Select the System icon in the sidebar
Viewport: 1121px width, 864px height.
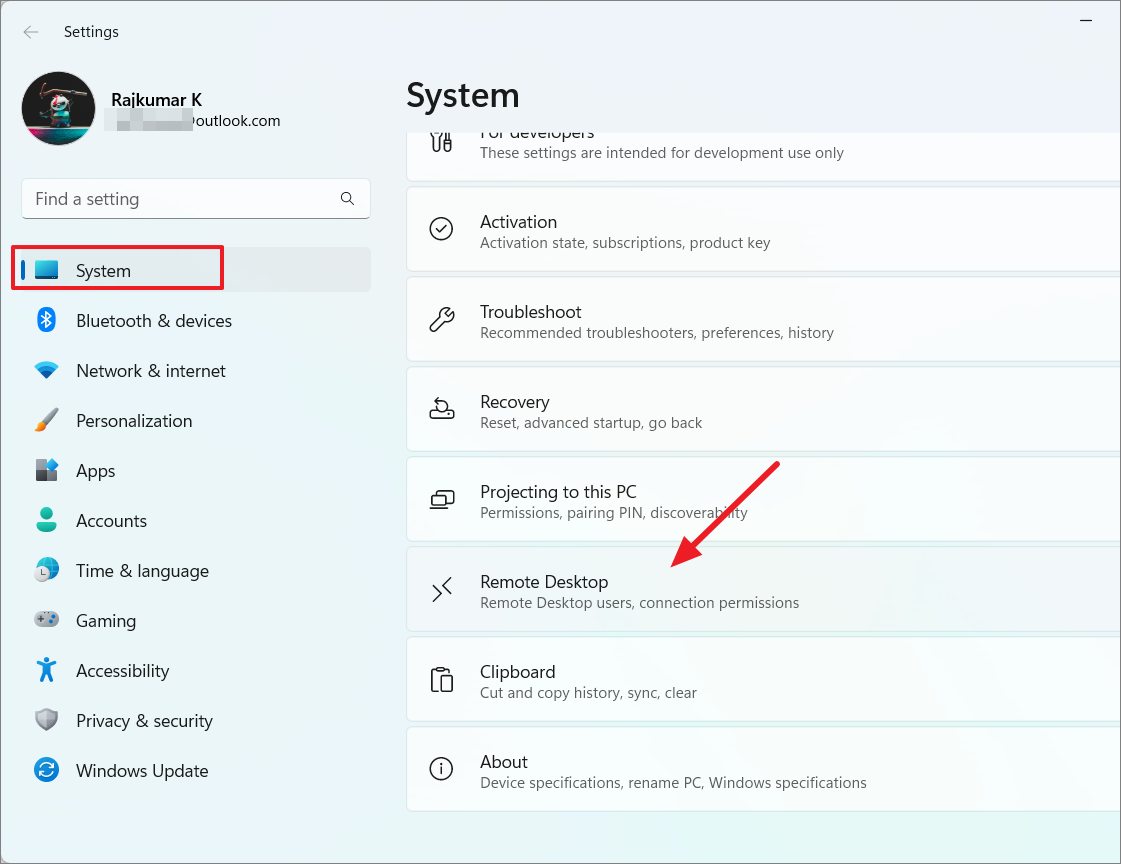(46, 270)
